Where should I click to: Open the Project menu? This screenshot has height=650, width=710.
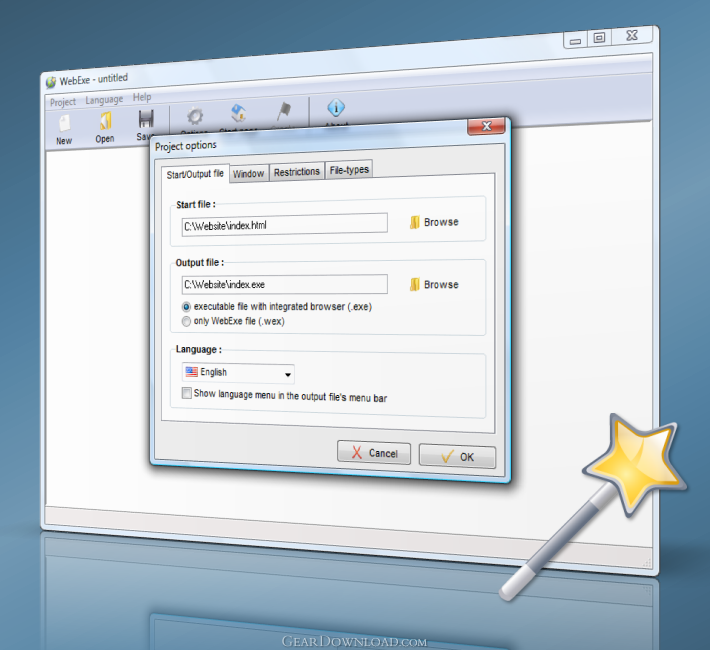pos(63,102)
